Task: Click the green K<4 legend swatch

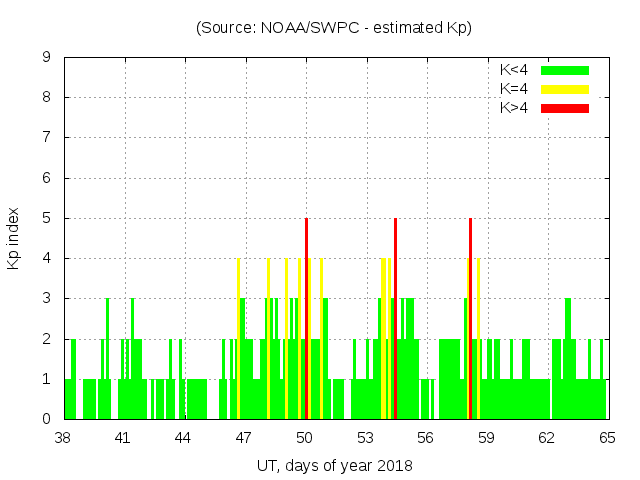Action: [x=565, y=70]
